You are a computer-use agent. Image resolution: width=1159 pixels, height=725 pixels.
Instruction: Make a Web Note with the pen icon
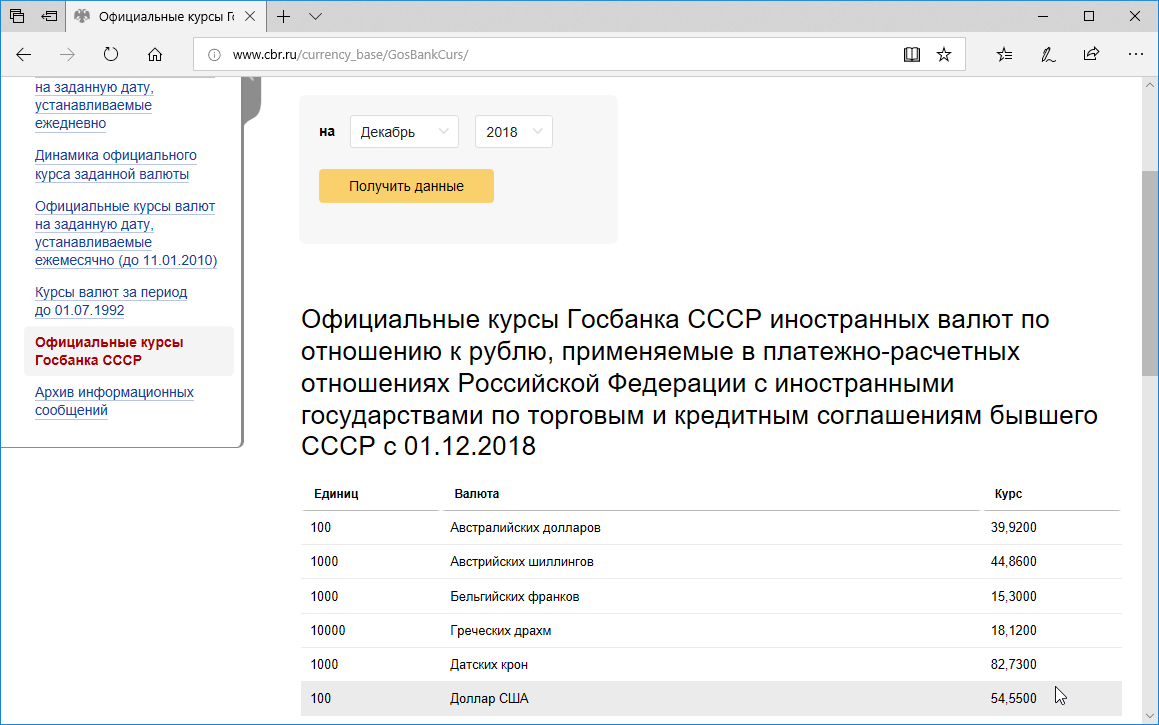click(x=1047, y=54)
